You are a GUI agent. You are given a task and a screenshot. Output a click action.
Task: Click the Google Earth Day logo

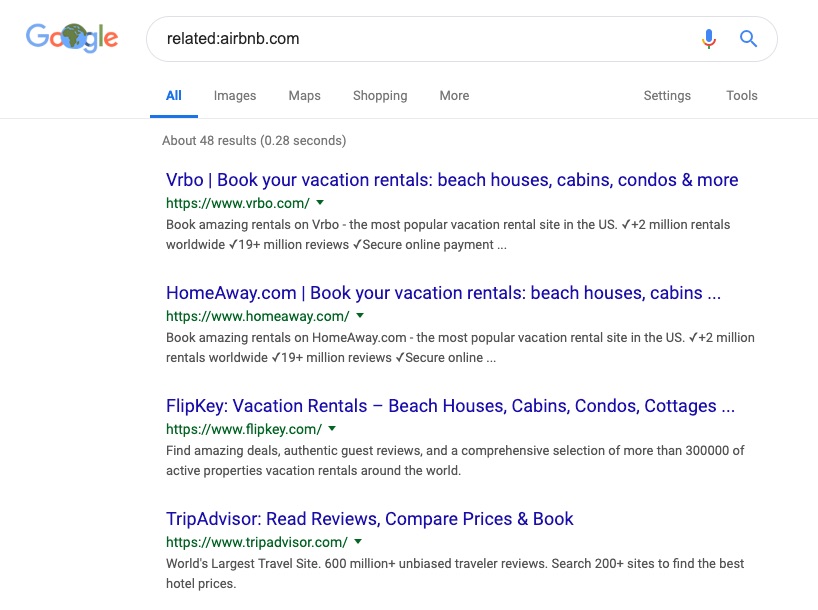click(72, 38)
